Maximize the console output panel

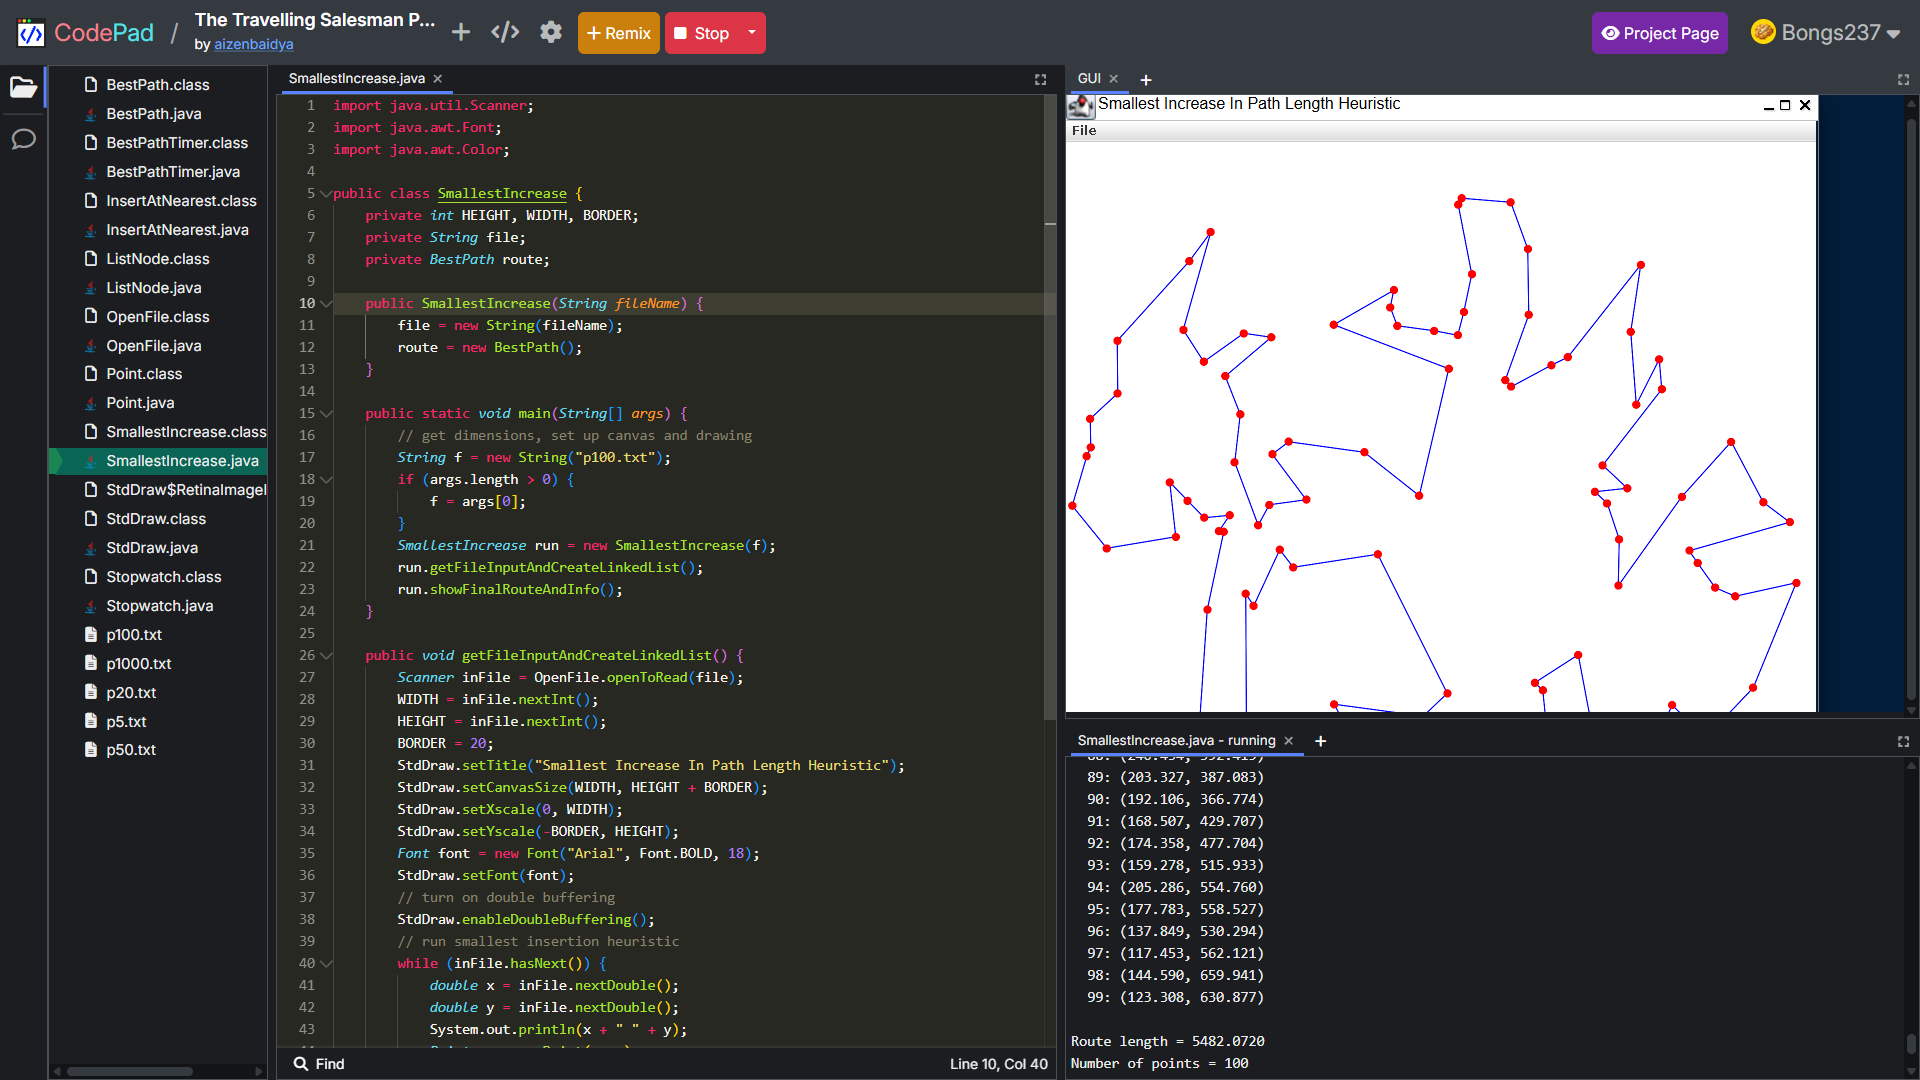1903,741
